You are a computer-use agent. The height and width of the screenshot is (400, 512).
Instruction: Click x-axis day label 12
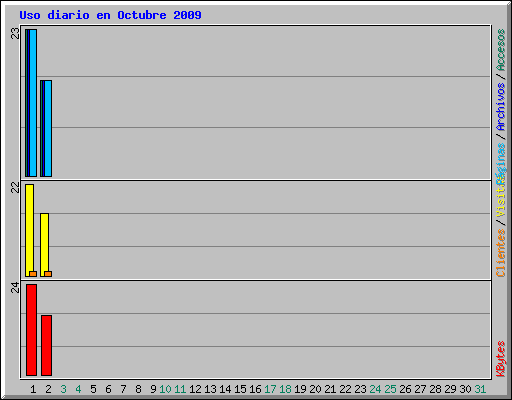[195, 389]
